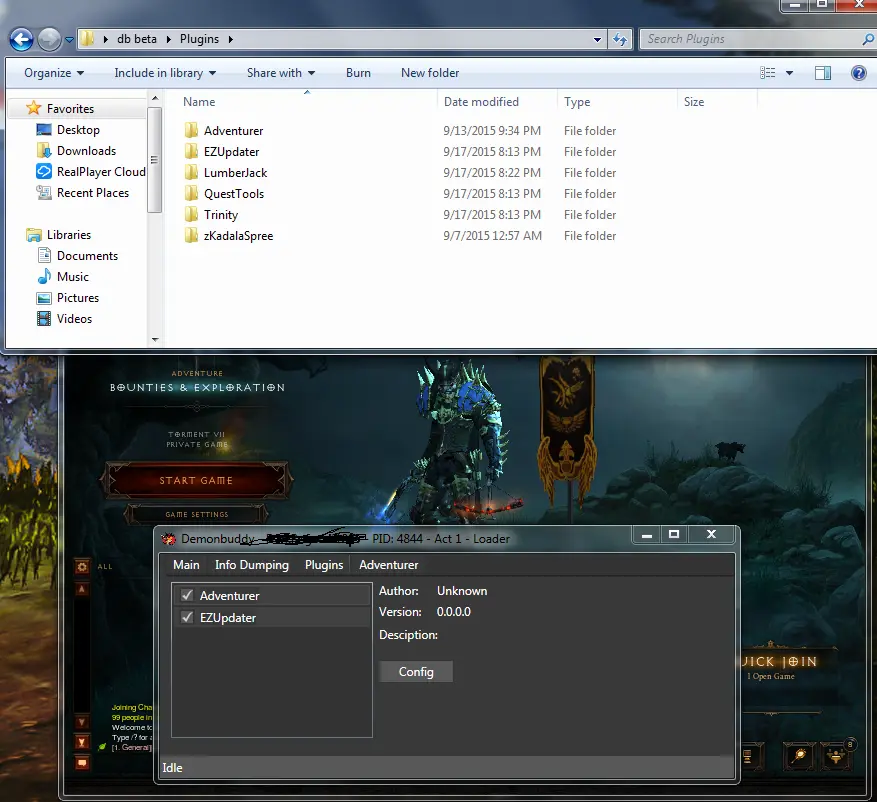Open the Help question mark icon
This screenshot has height=802, width=877.
[x=858, y=73]
